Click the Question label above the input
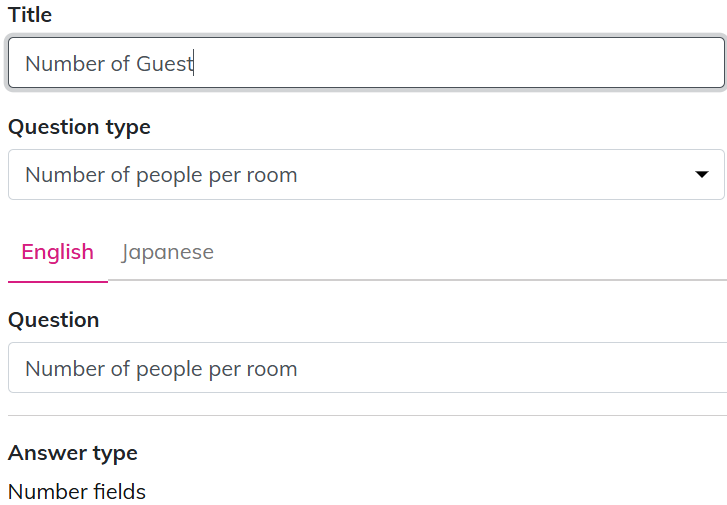The image size is (727, 505). (x=53, y=320)
